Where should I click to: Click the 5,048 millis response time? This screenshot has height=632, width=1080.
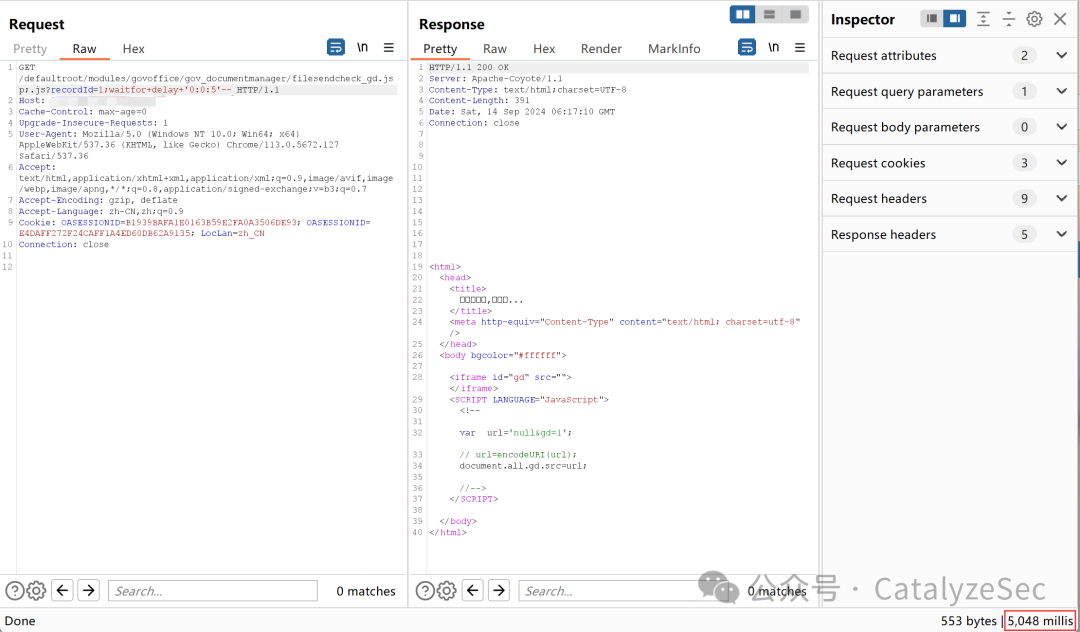click(1040, 621)
